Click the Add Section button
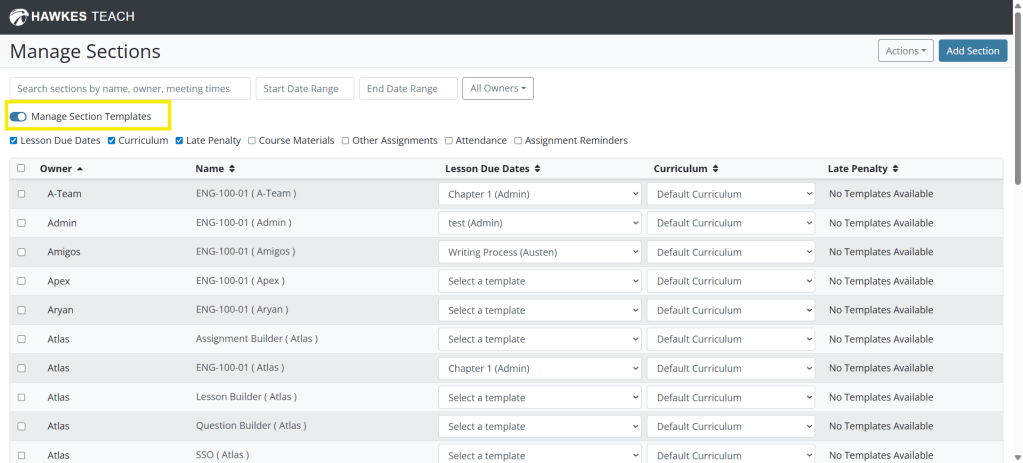This screenshot has height=463, width=1023. pyautogui.click(x=973, y=51)
